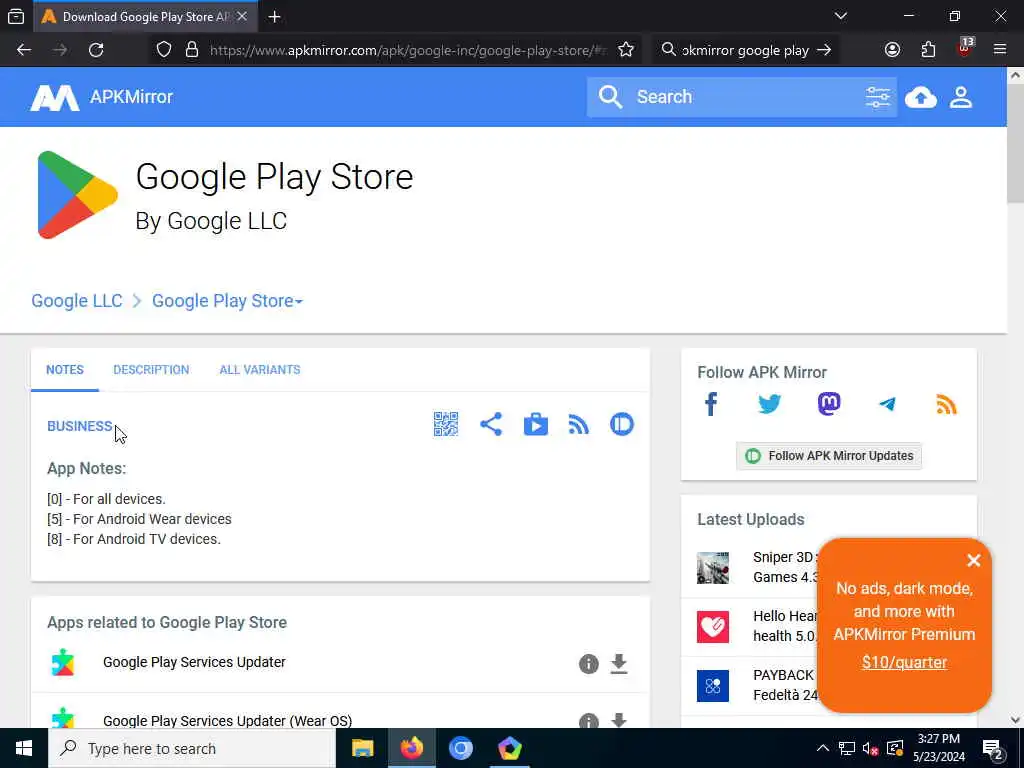The image size is (1024, 768).
Task: Follow APK Mirror on Twitter
Action: [769, 404]
